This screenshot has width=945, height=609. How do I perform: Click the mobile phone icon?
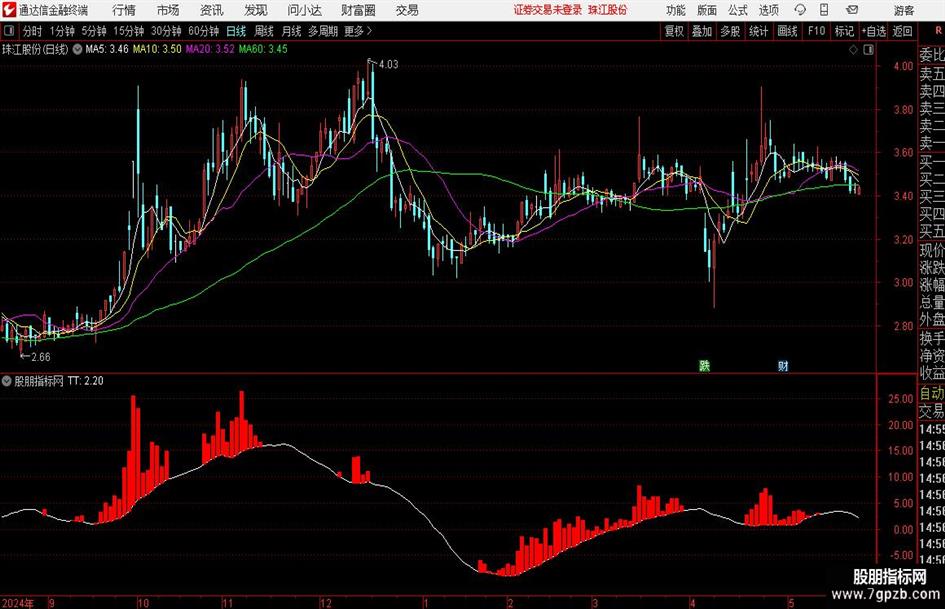824,10
